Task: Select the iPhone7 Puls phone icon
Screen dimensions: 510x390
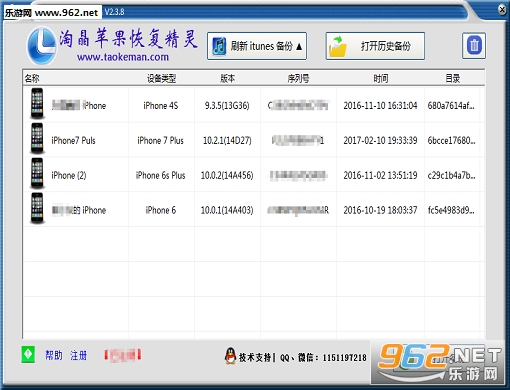Action: click(37, 139)
